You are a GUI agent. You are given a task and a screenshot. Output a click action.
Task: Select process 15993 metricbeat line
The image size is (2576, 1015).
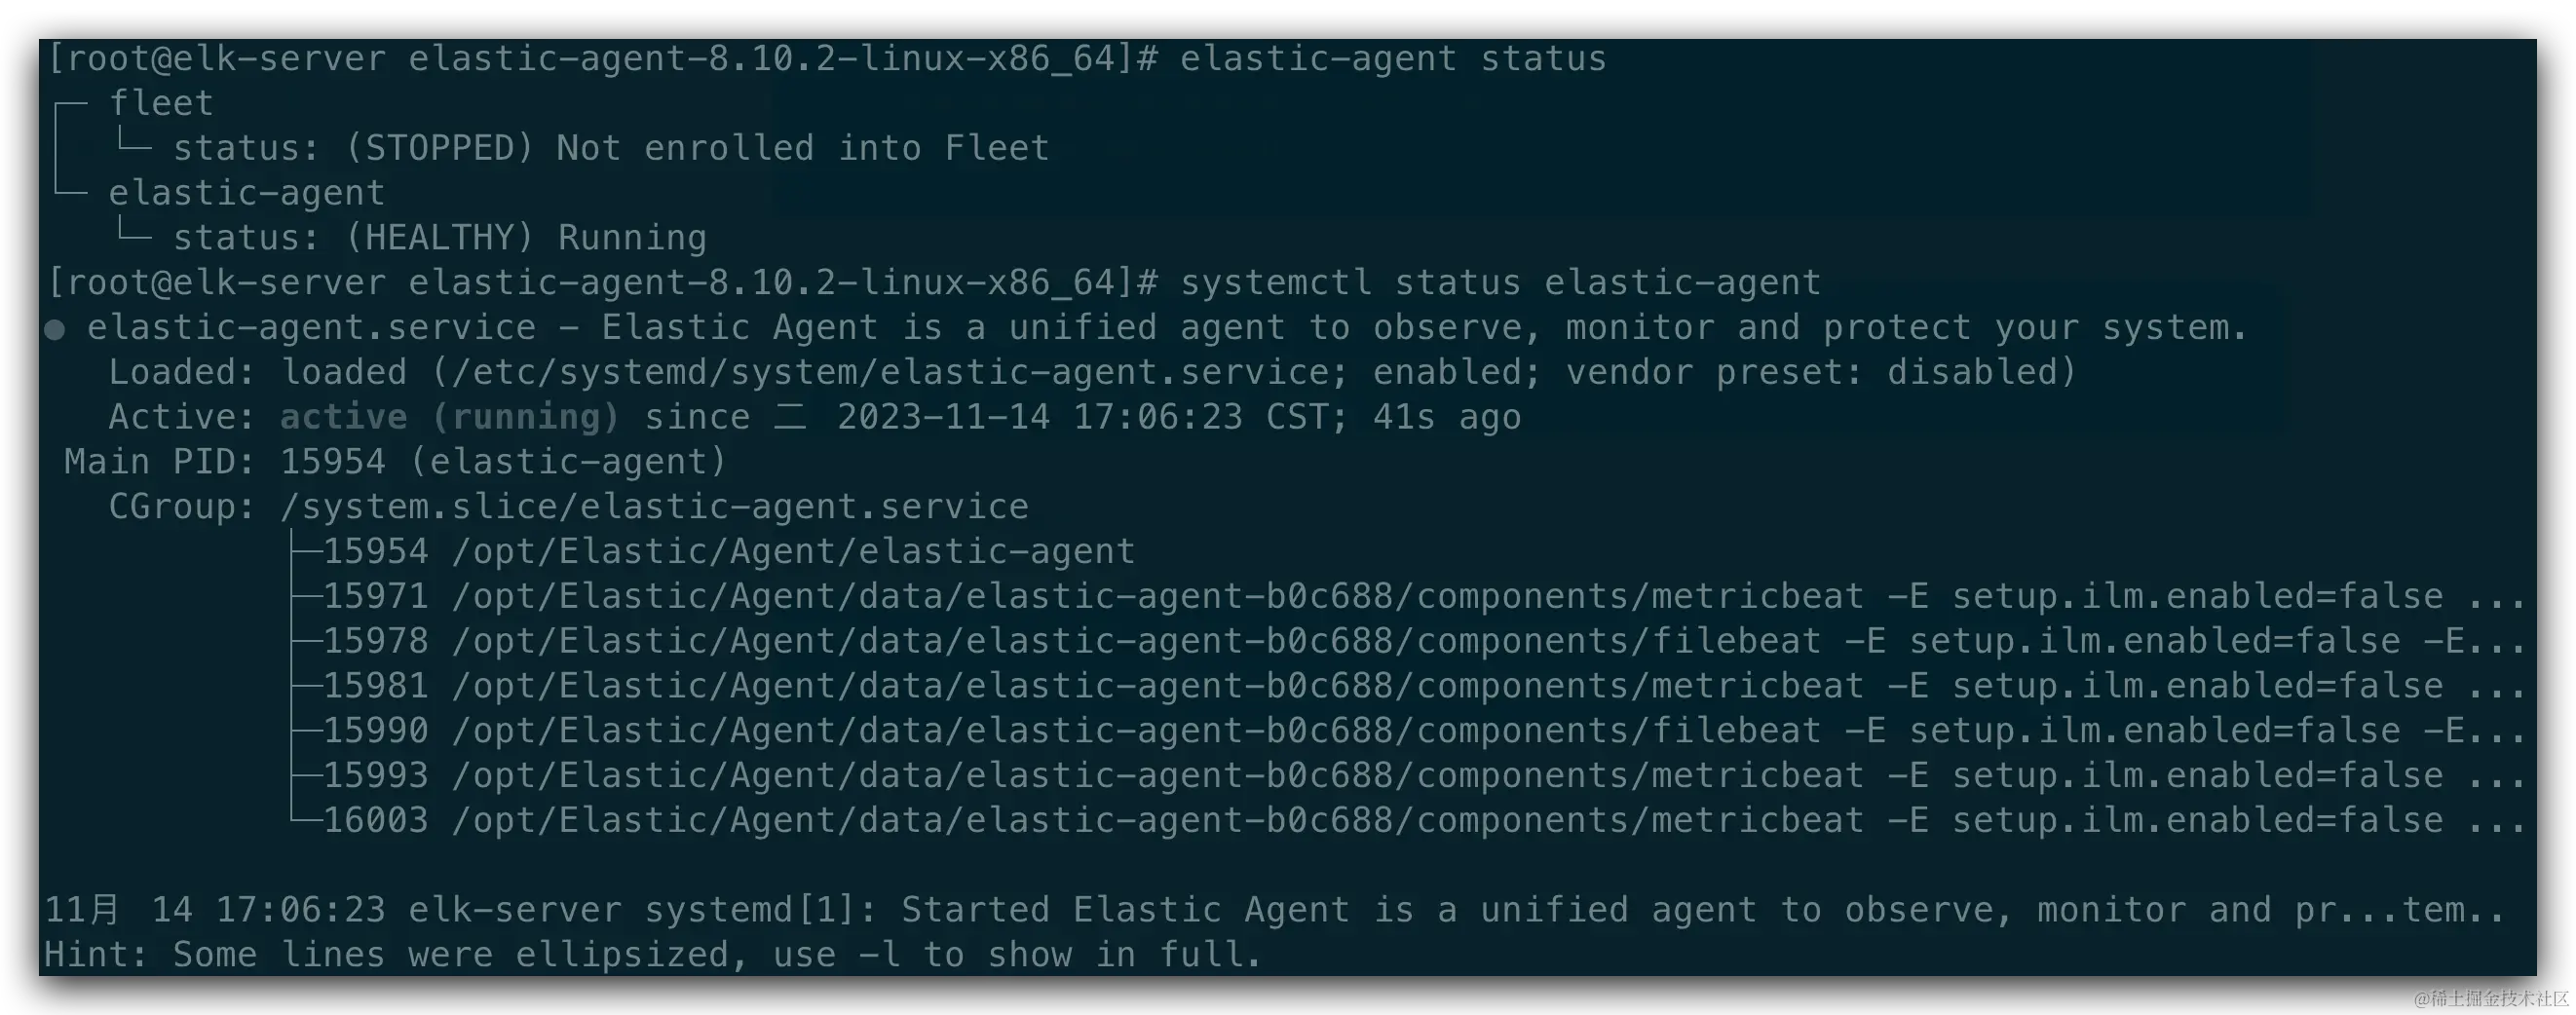pyautogui.click(x=1407, y=775)
